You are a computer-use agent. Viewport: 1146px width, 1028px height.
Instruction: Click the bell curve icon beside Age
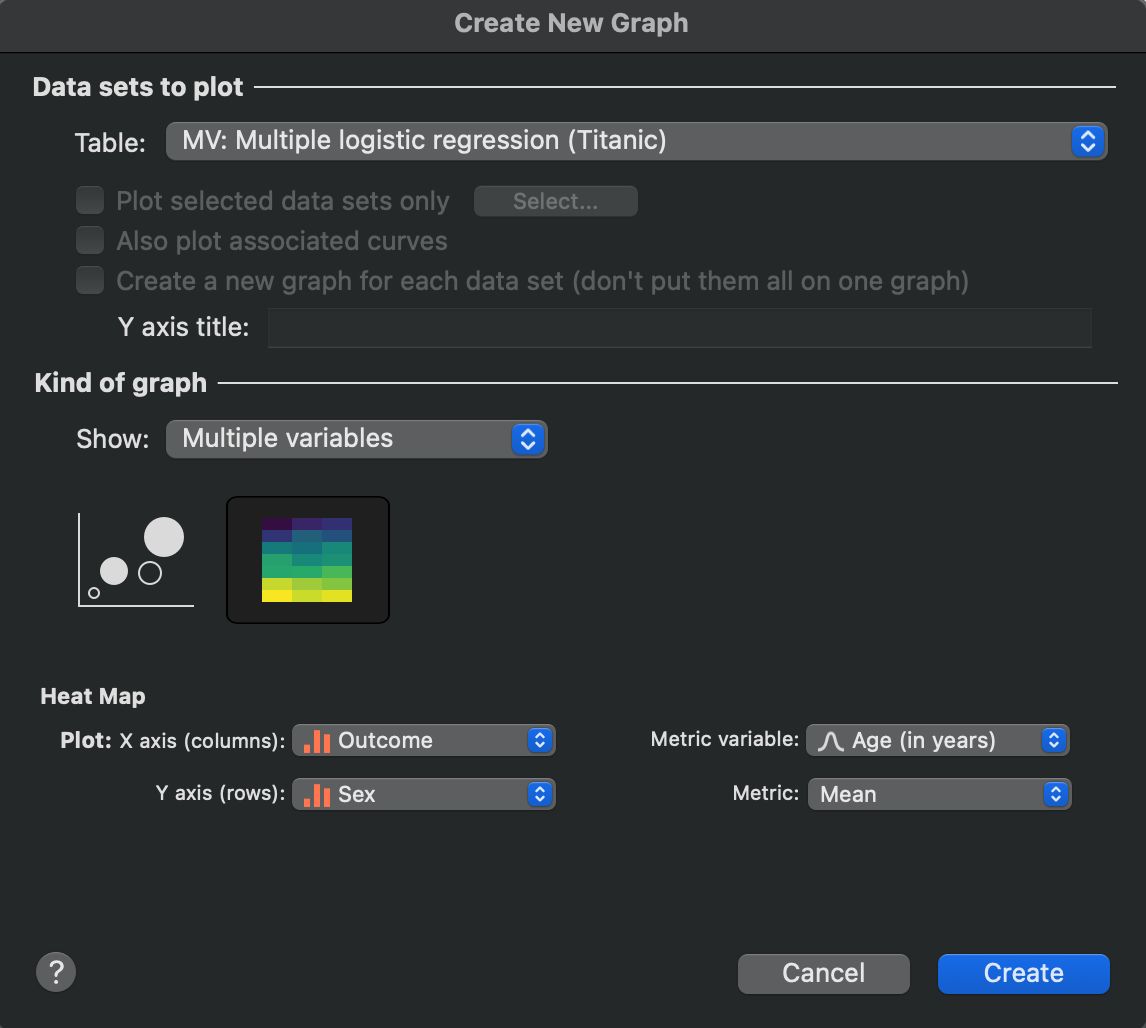[x=831, y=741]
